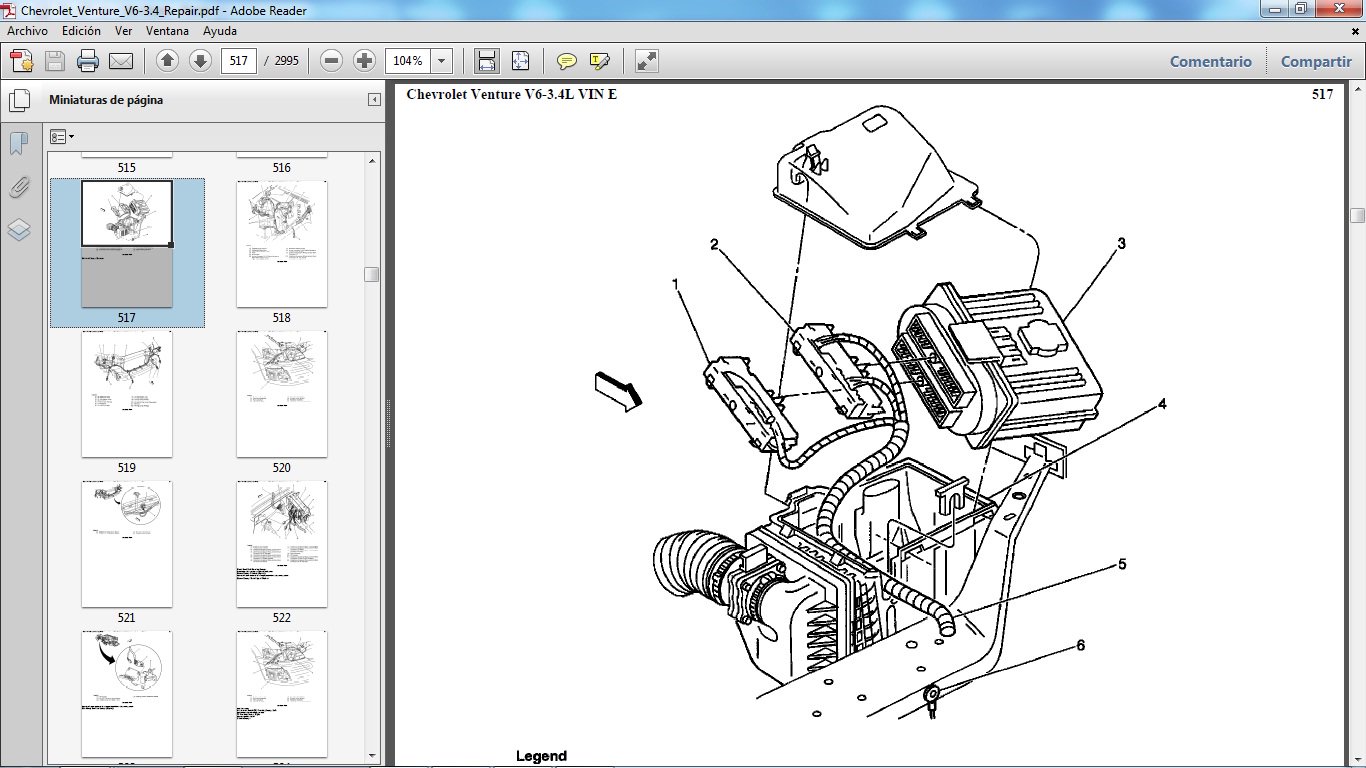Image resolution: width=1366 pixels, height=768 pixels.
Task: Click the '516' thumbnail page label
Action: 282,168
